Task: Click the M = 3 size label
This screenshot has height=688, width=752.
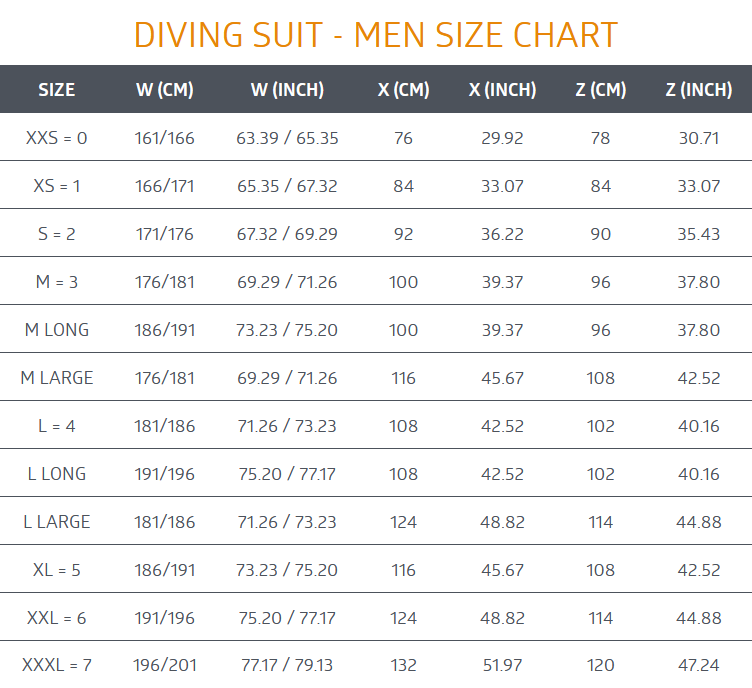Action: click(x=57, y=282)
